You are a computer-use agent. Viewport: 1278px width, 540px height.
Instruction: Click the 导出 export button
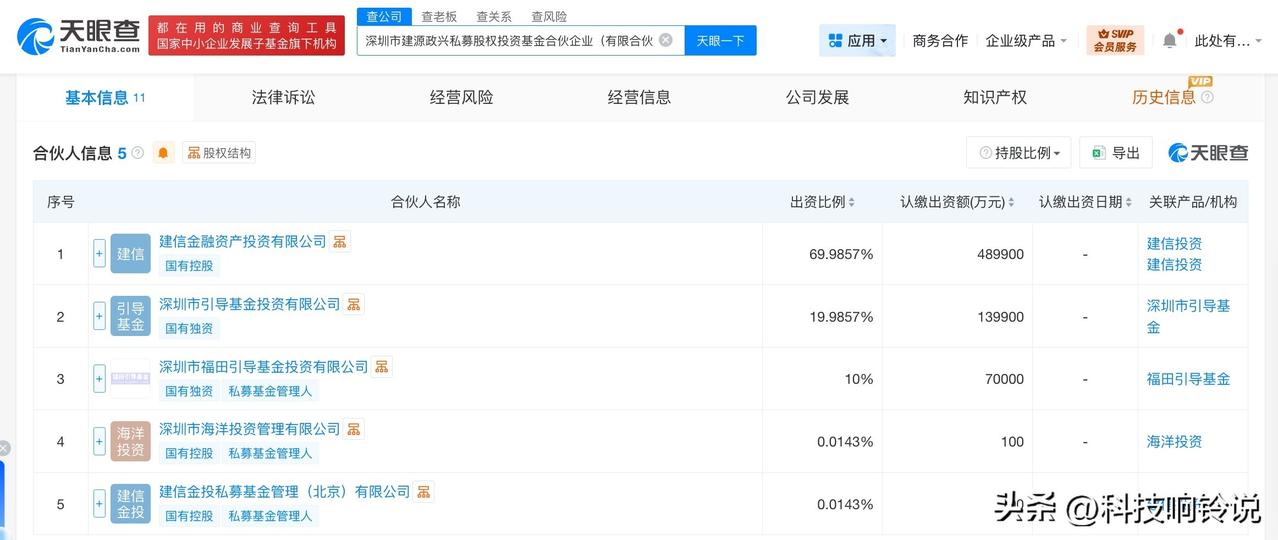click(1116, 153)
